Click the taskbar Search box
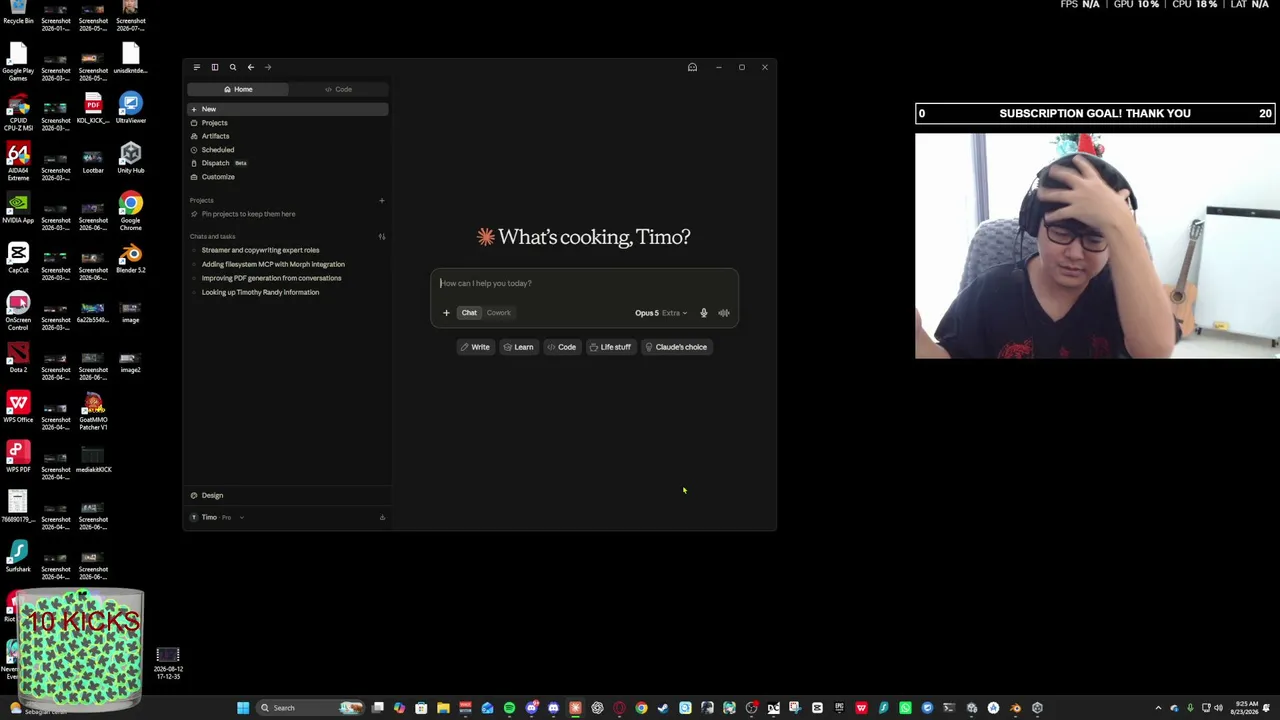This screenshot has width=1280, height=720. (x=309, y=708)
